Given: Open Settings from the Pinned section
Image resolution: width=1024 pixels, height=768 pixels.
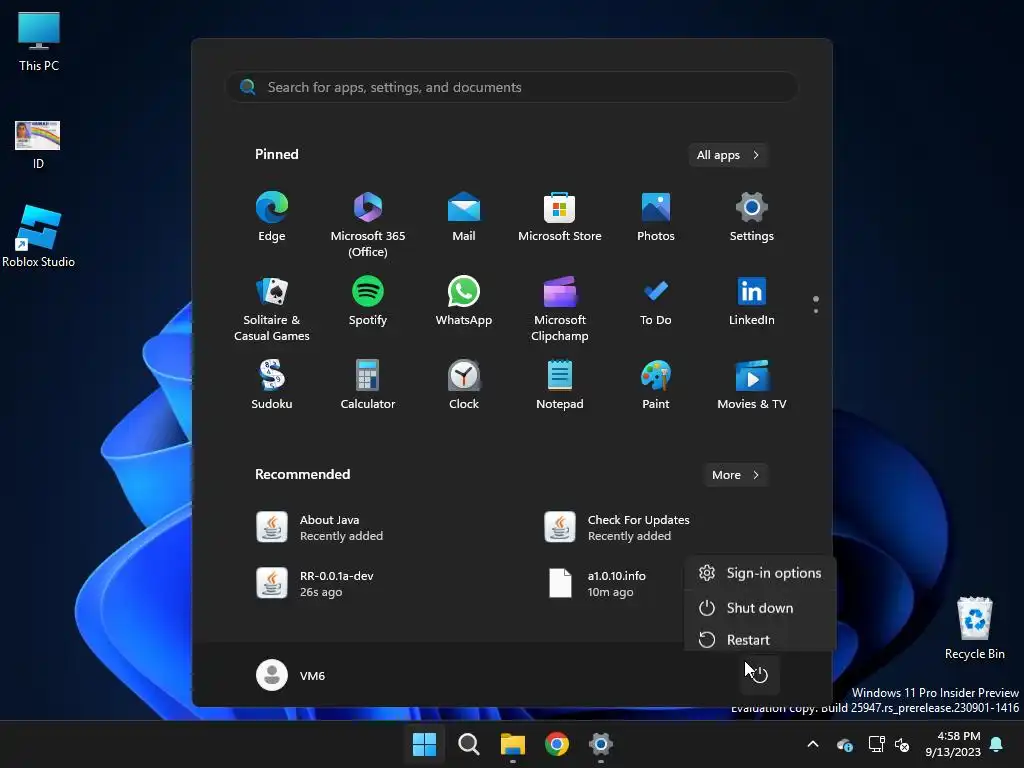Looking at the screenshot, I should tap(752, 218).
